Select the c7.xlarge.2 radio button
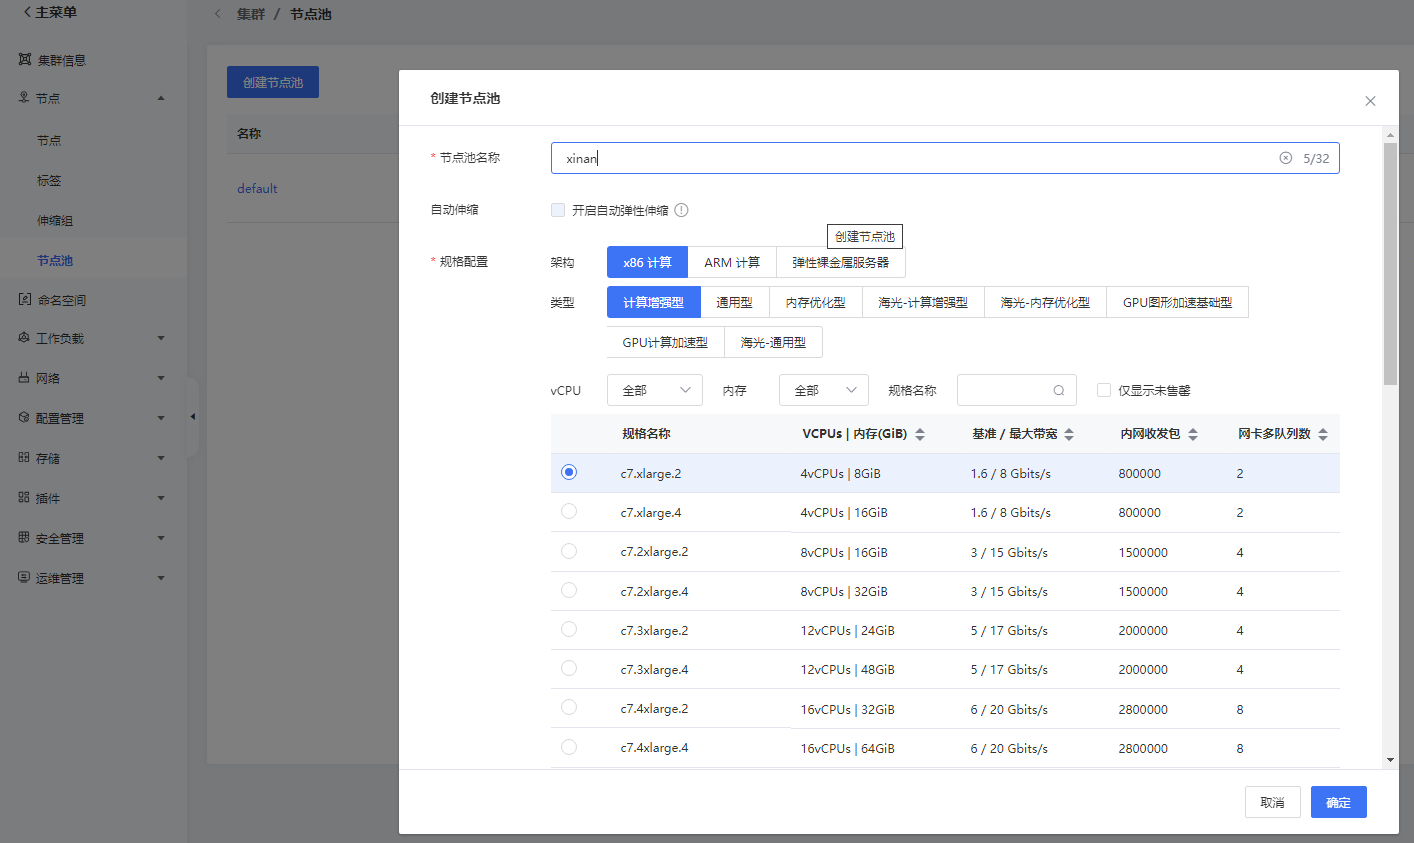Screen dimensions: 1414x843 pos(569,472)
